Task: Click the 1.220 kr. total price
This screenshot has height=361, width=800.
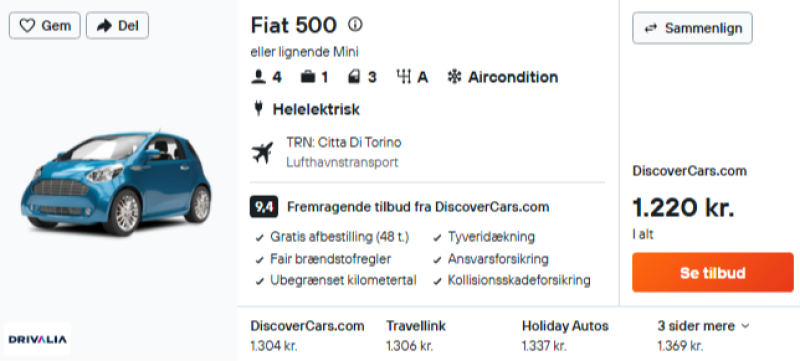Action: (x=683, y=208)
